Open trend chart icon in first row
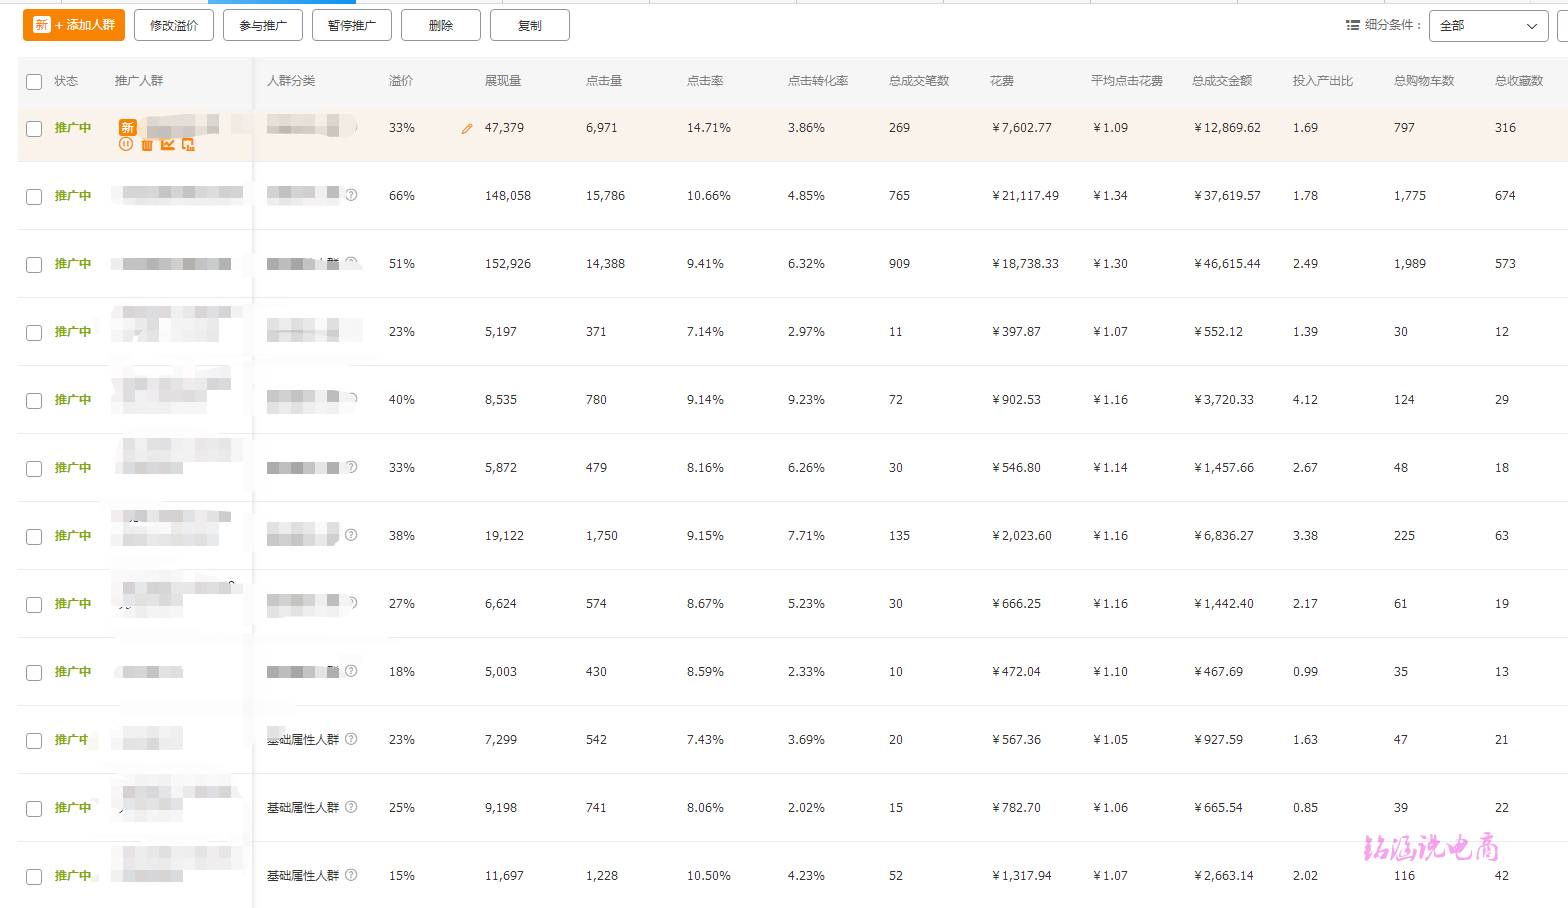The image size is (1568, 908). (x=168, y=144)
